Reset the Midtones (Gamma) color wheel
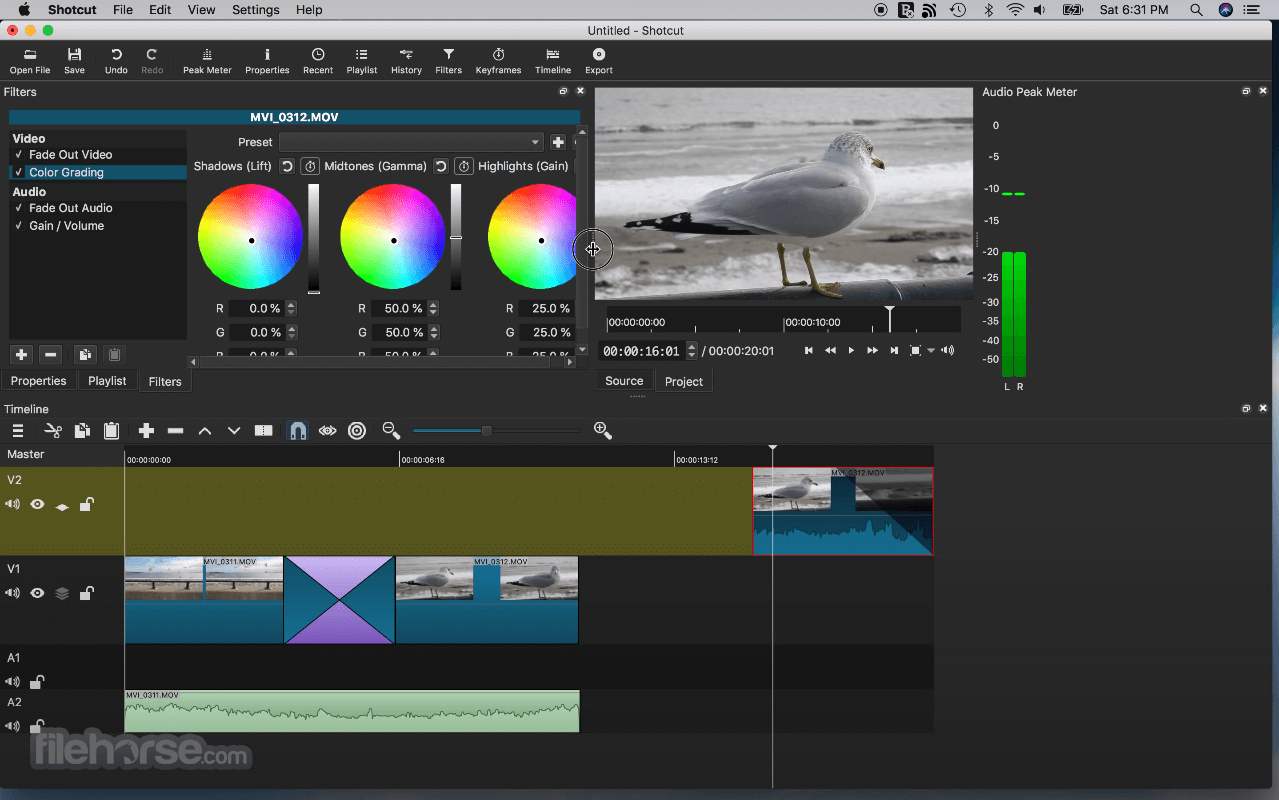This screenshot has height=800, width=1279. (440, 166)
